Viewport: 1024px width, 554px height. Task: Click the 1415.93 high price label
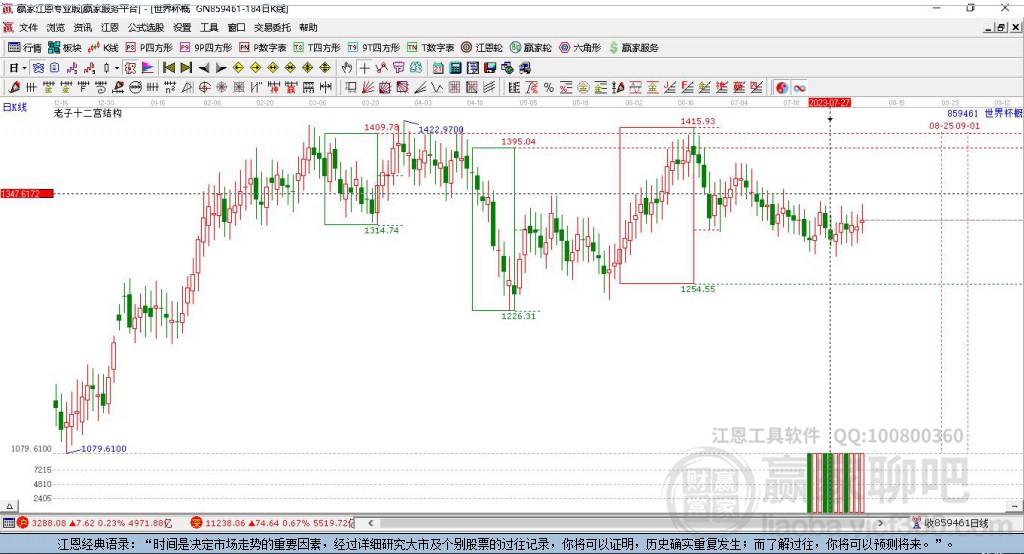(x=697, y=121)
